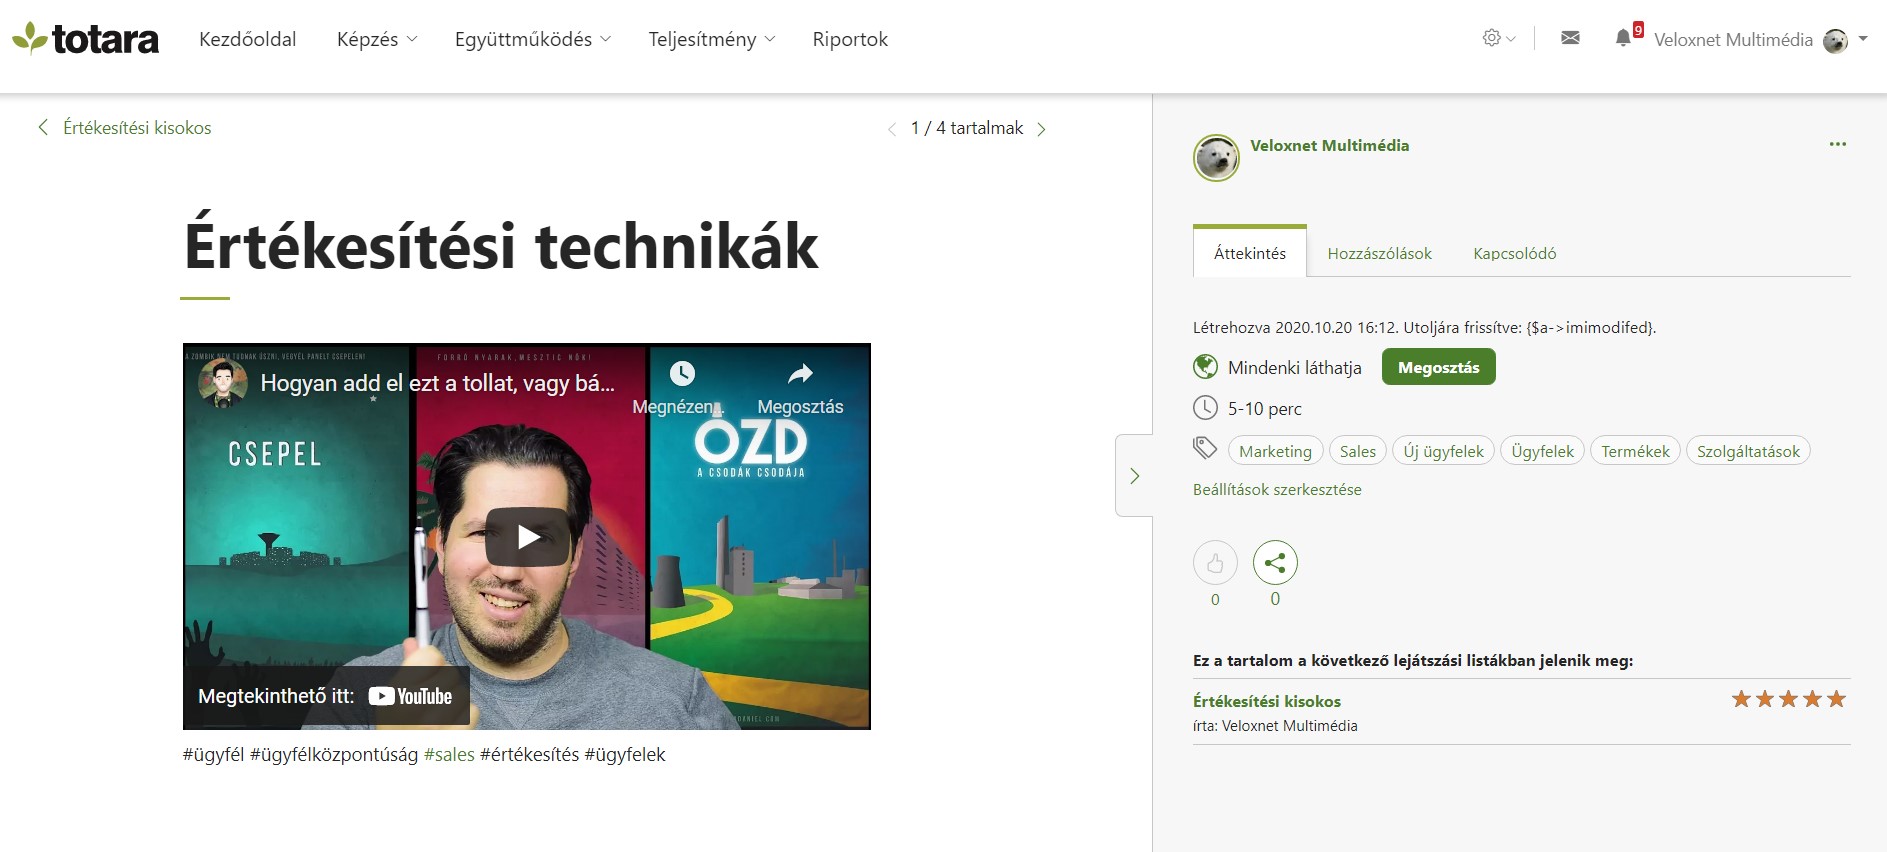Open the notifications bell icon
Screen dimensions: 1887x852
pos(1623,38)
